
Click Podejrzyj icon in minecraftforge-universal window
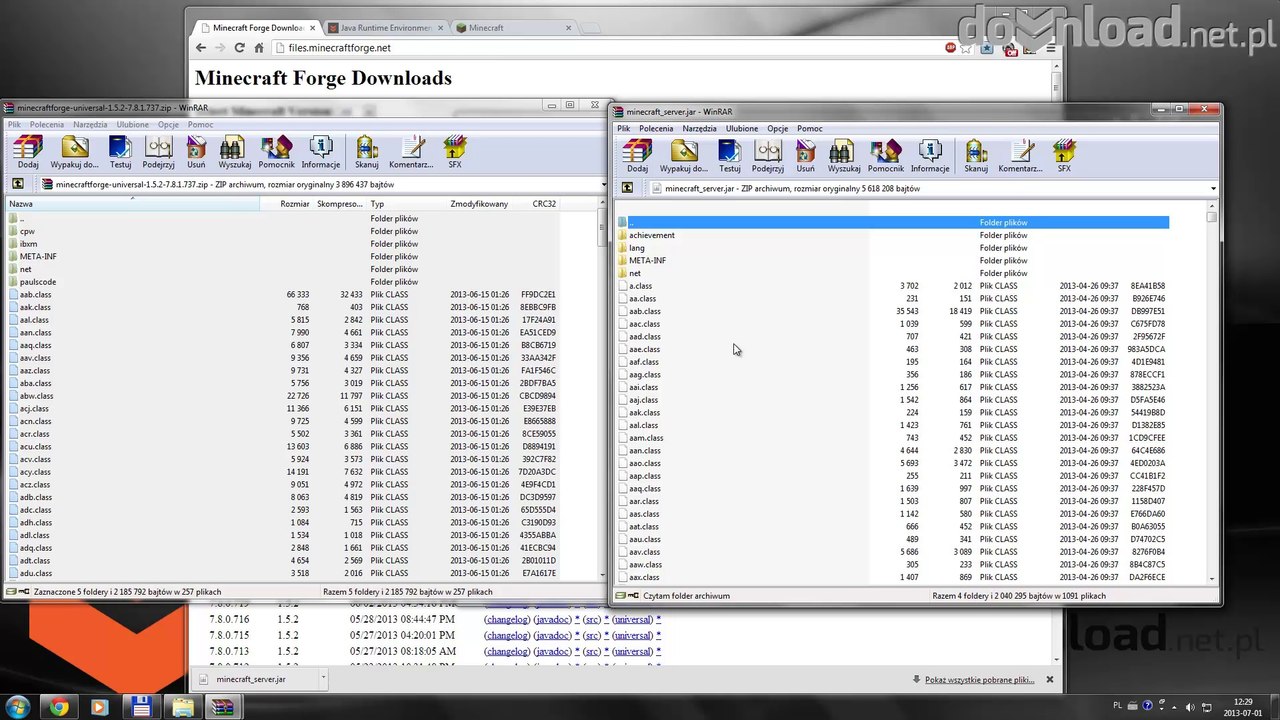(x=158, y=152)
